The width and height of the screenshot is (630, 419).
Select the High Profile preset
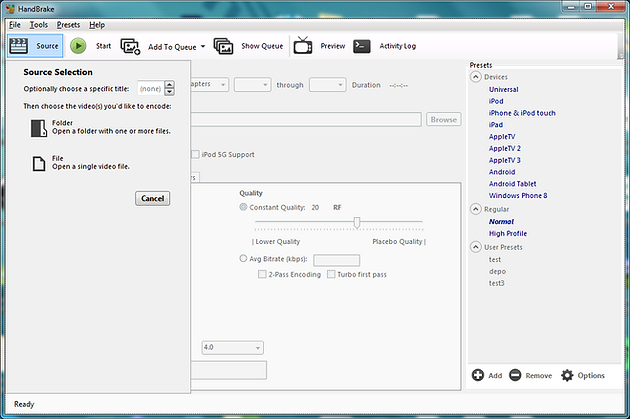pos(507,233)
